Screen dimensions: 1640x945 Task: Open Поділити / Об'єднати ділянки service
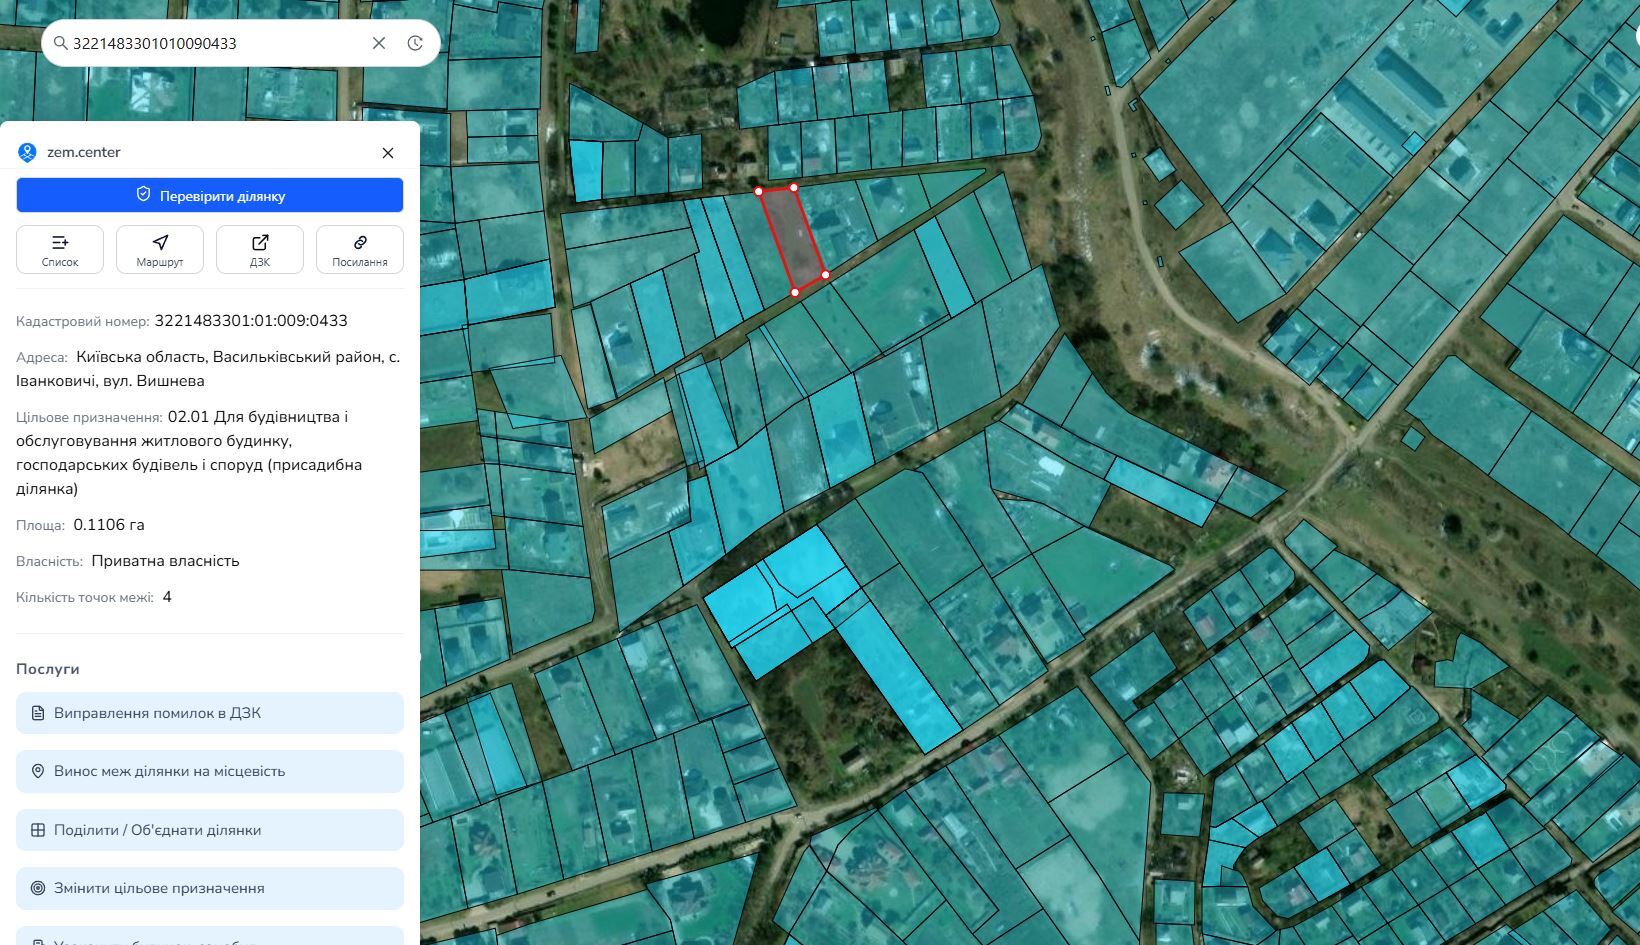point(210,830)
